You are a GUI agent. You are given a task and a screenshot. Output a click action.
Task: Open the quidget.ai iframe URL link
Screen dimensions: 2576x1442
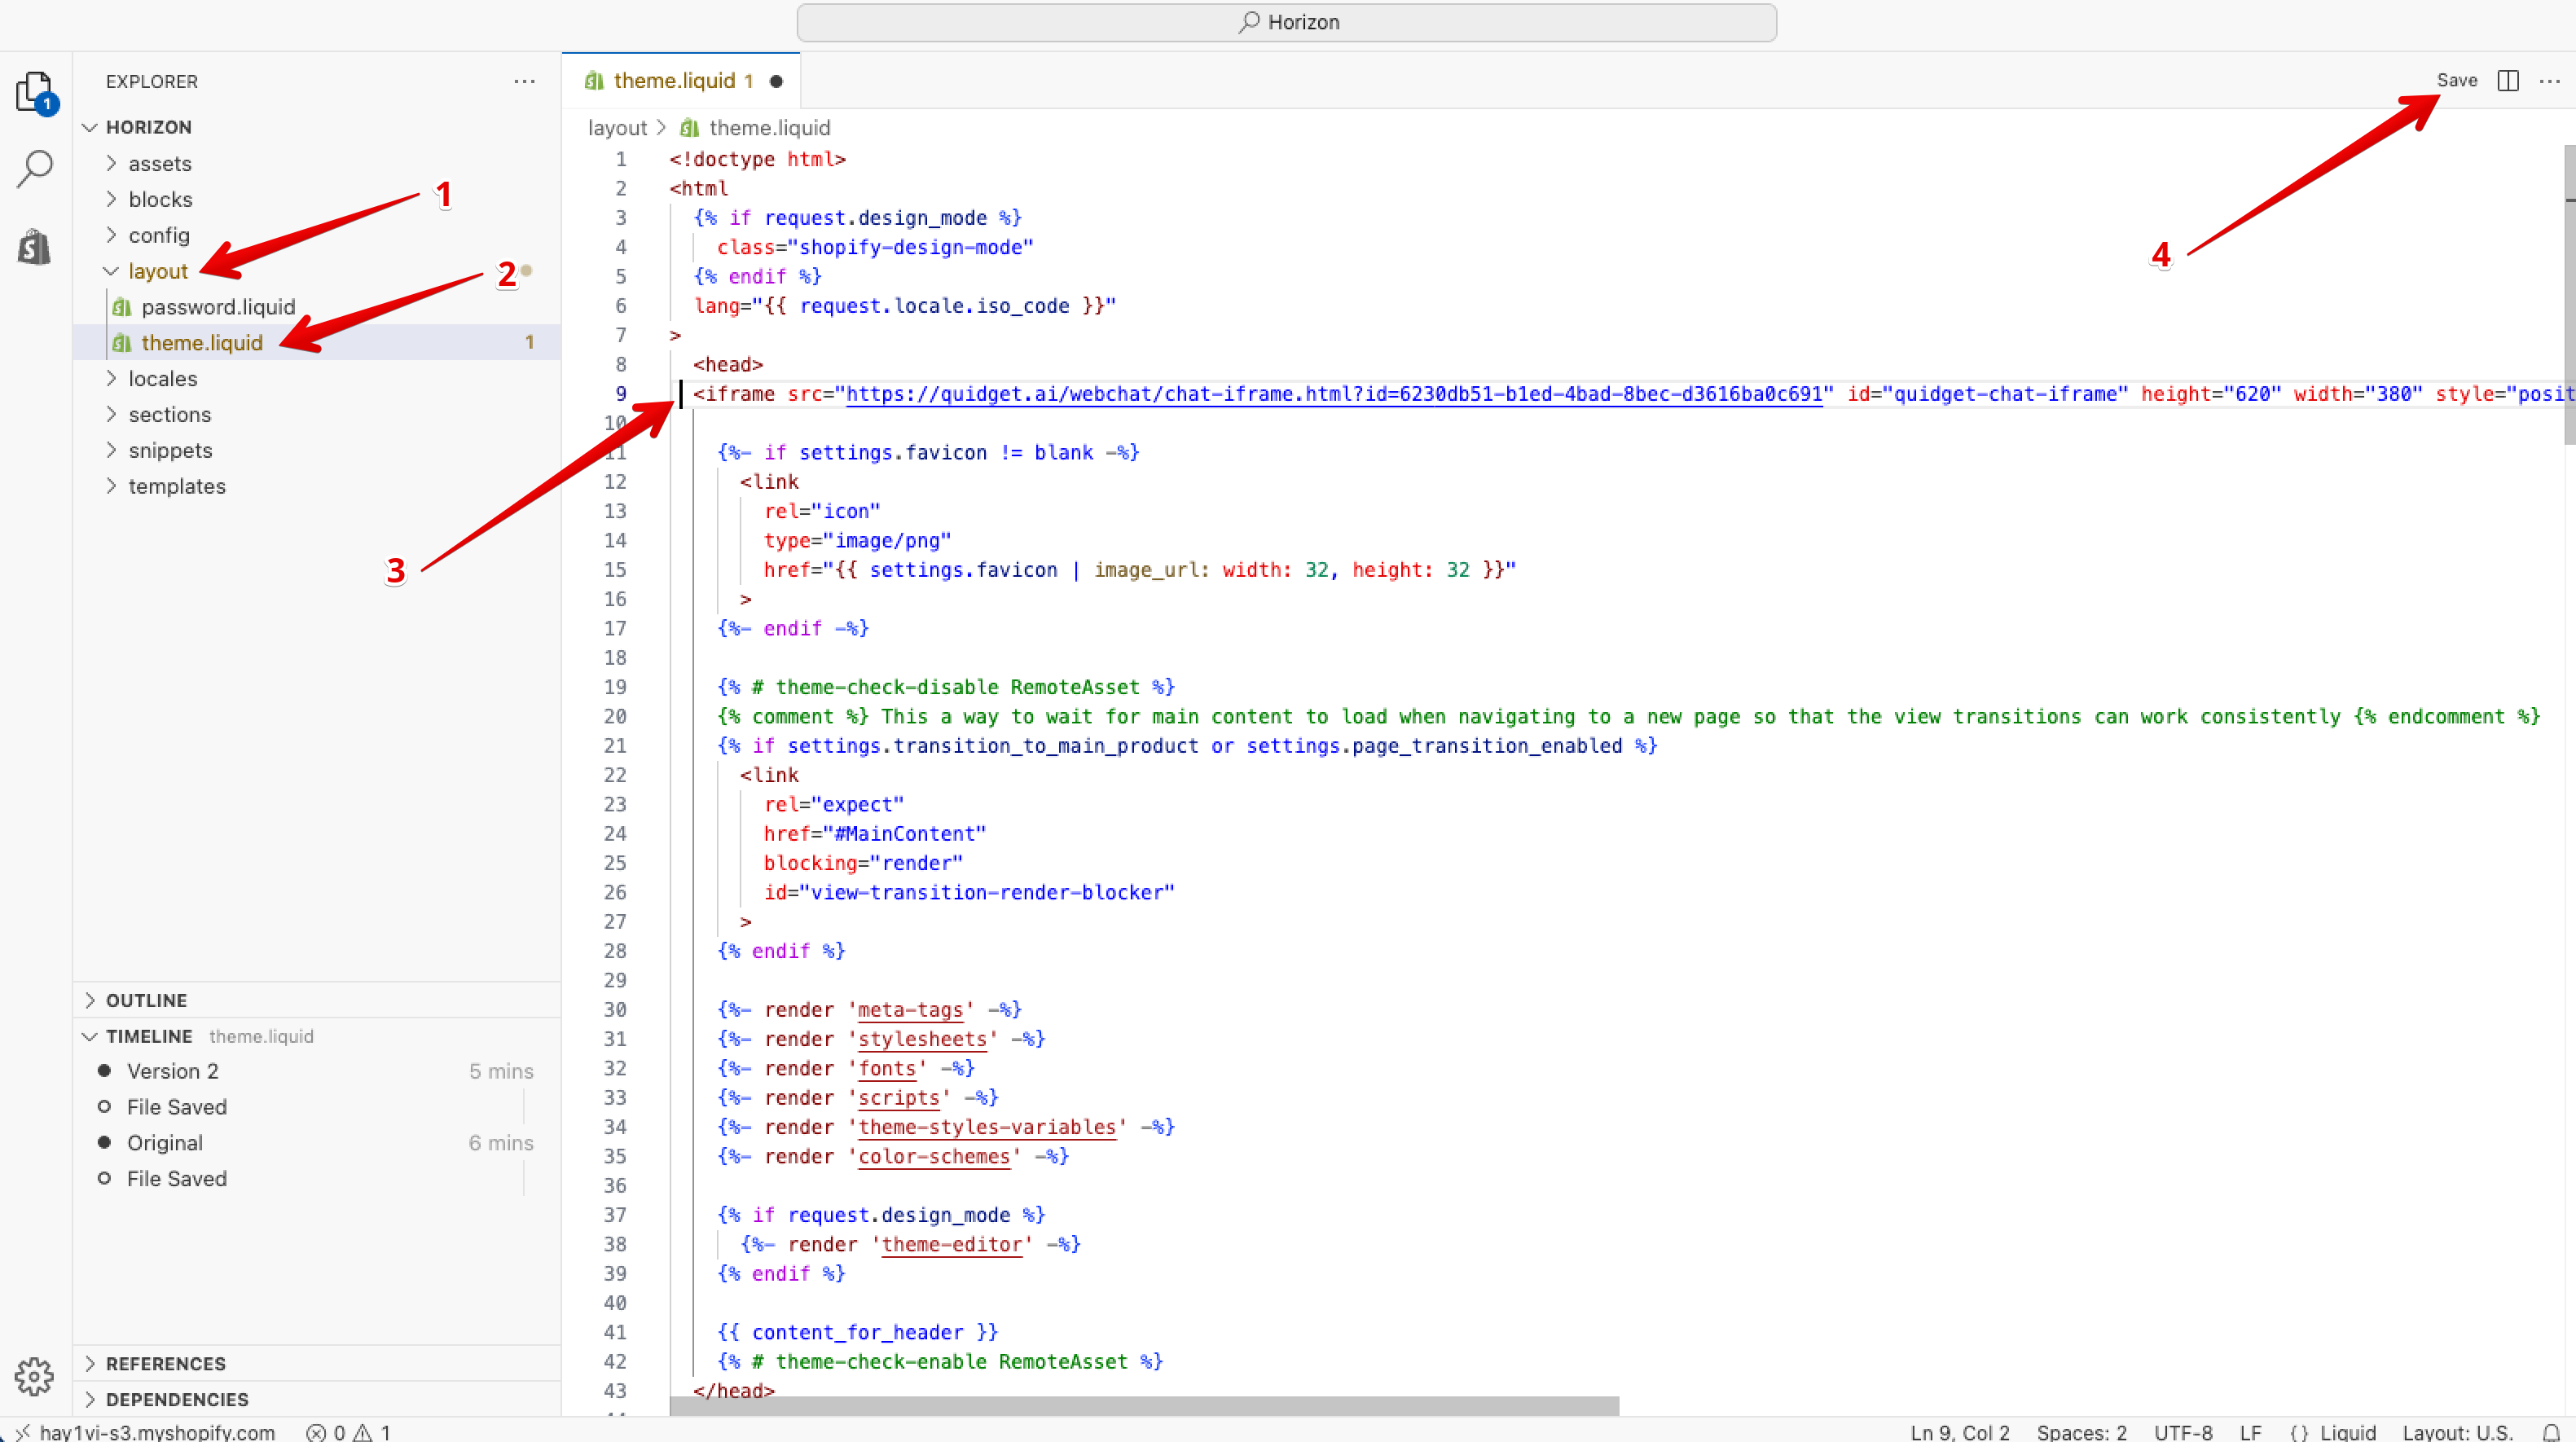tap(1334, 394)
